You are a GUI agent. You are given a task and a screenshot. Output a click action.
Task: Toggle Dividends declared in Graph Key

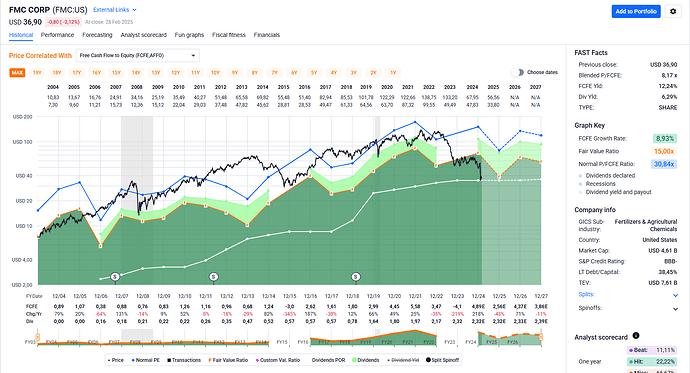point(607,176)
